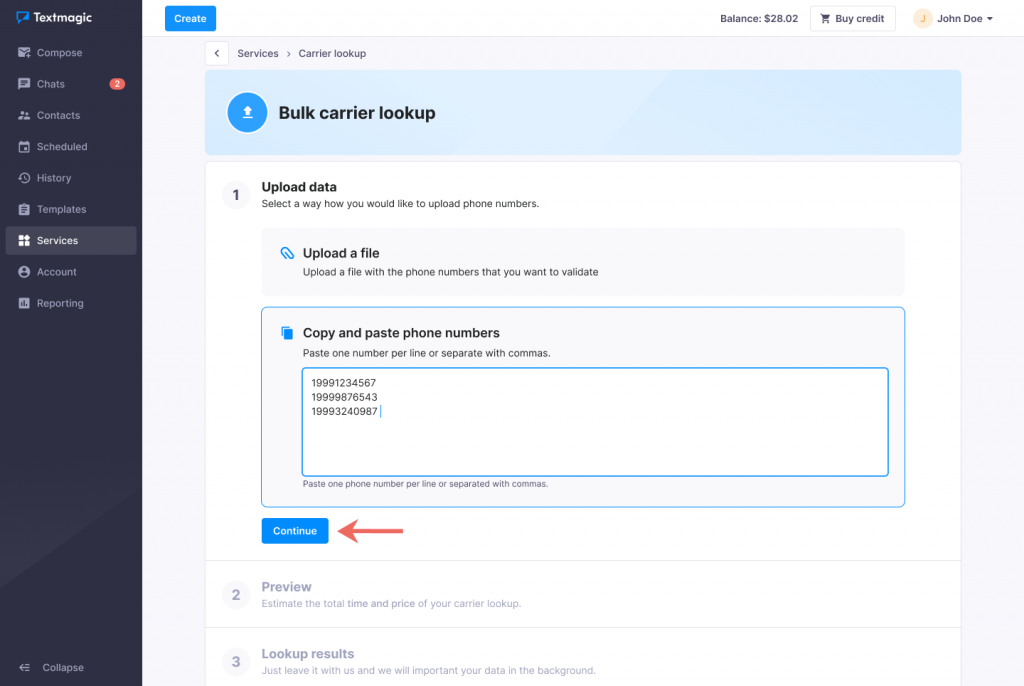Click the Reporting chart icon
This screenshot has height=686, width=1024.
point(24,304)
